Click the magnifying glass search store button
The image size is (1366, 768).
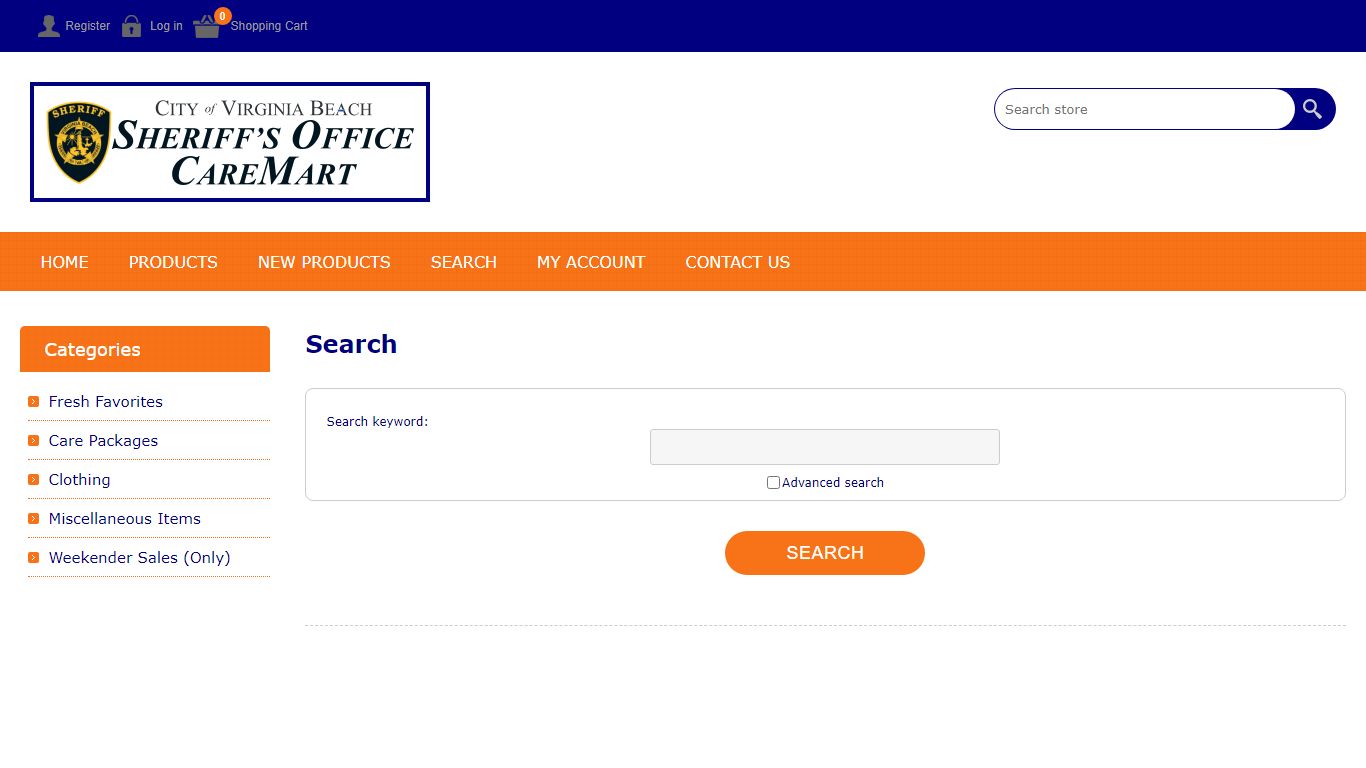pyautogui.click(x=1313, y=109)
